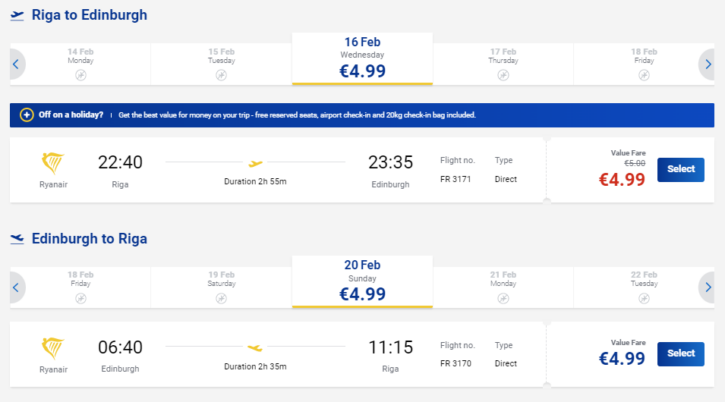Select the 16 Feb Wednesday date tab
This screenshot has width=725, height=402.
362,59
